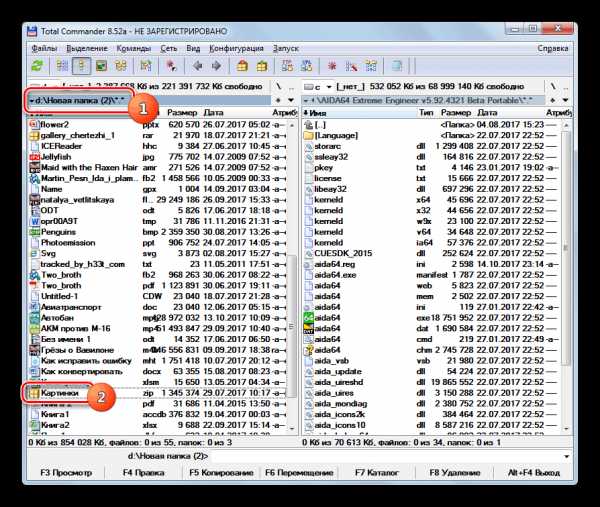Viewport: 600px width, 507px height.
Task: Select the aida_mondiag dll file
Action: [432, 404]
